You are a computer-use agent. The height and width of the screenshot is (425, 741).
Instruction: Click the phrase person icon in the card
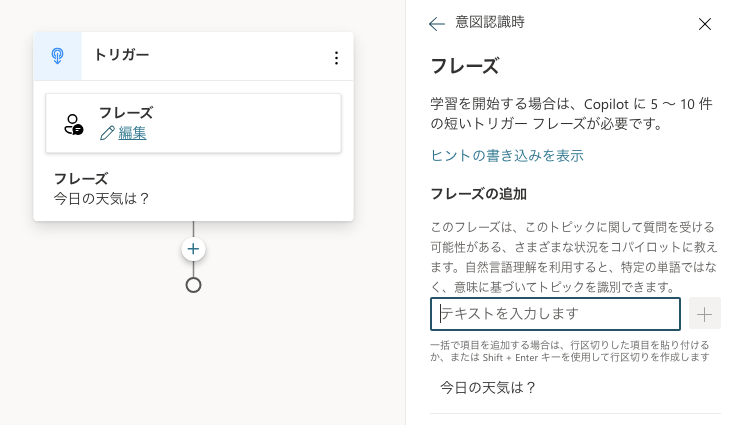(x=73, y=124)
